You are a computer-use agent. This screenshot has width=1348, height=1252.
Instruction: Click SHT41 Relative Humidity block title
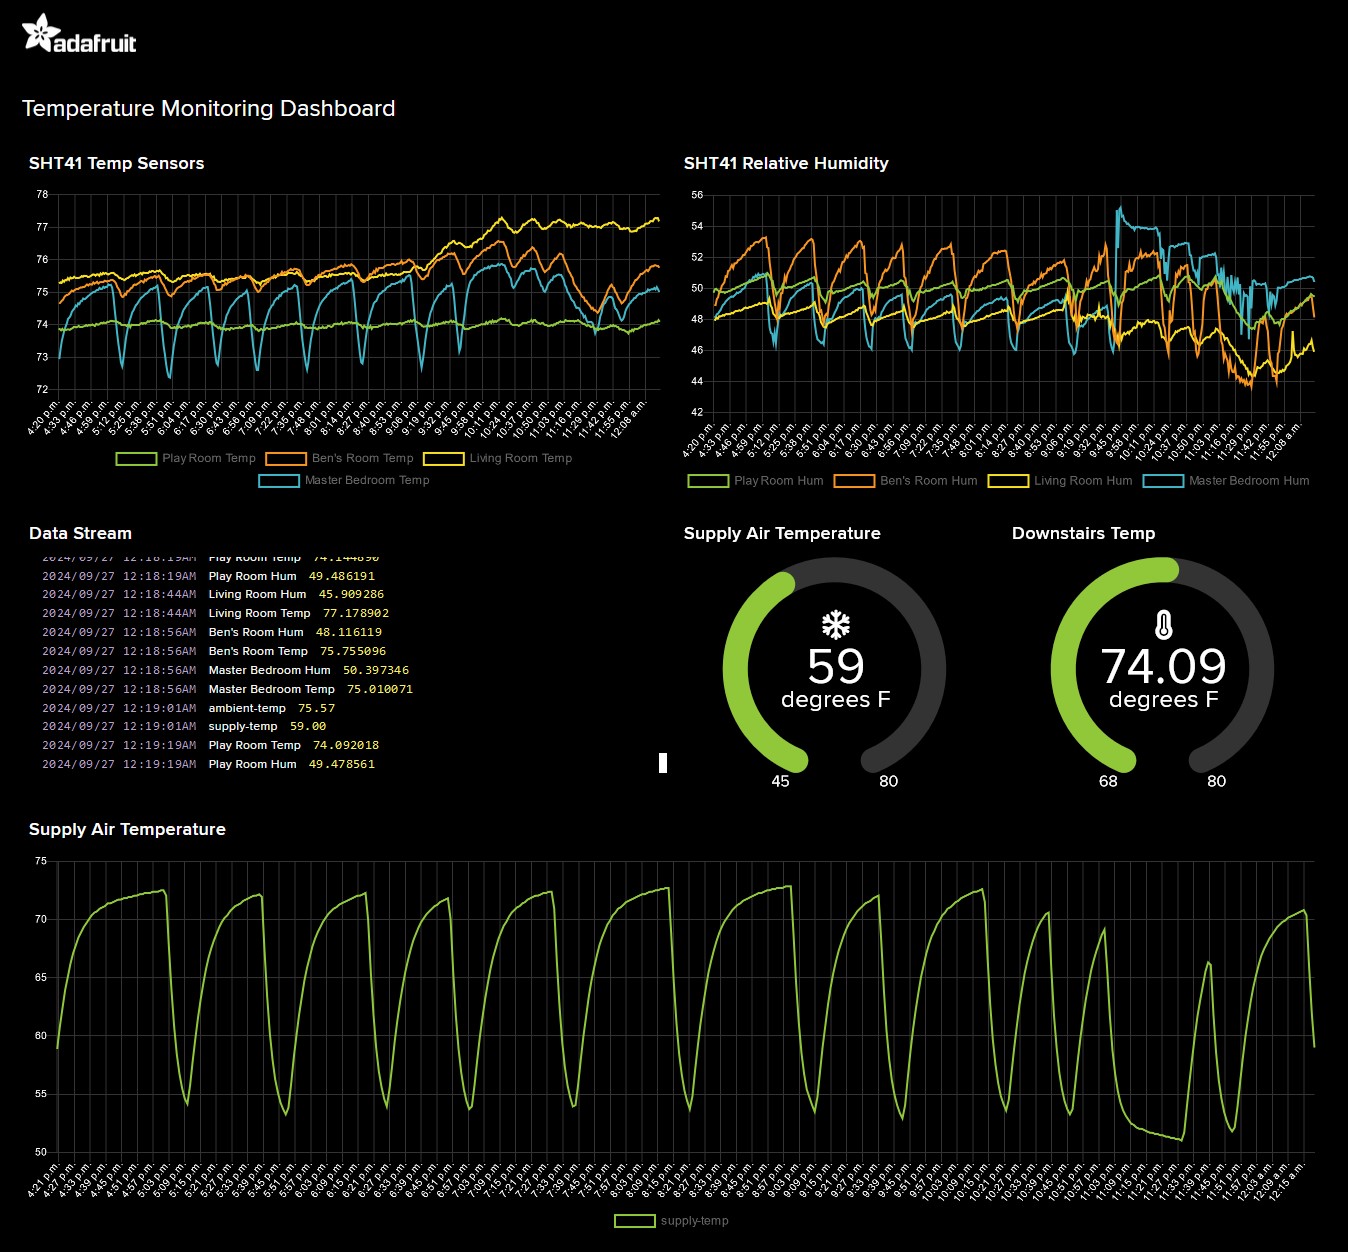coord(786,163)
